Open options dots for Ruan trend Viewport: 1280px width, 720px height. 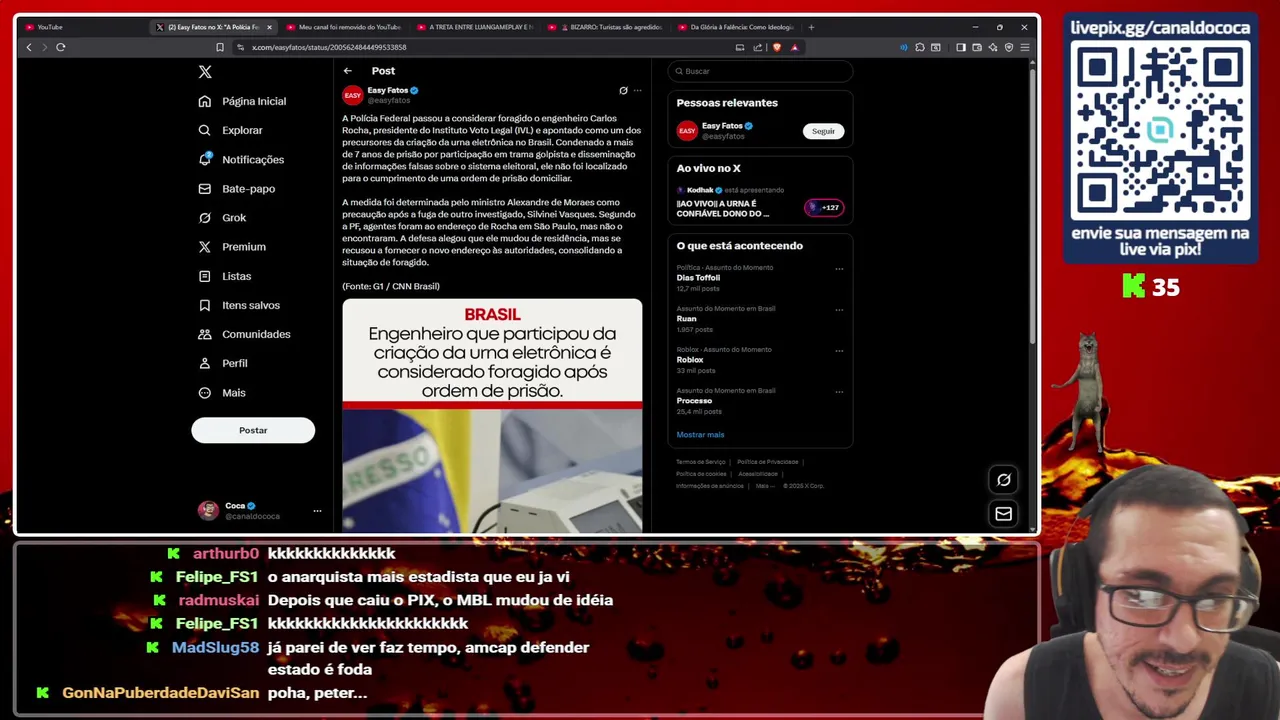click(839, 309)
